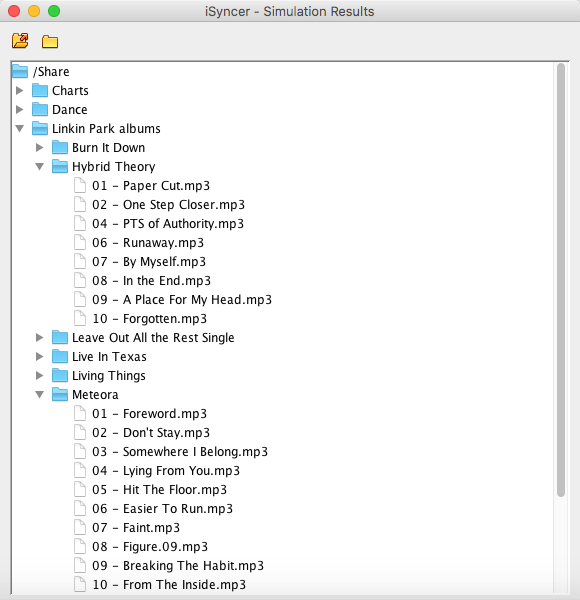Close the iSyncer Simulation Results window
Image resolution: width=580 pixels, height=600 pixels.
(14, 11)
